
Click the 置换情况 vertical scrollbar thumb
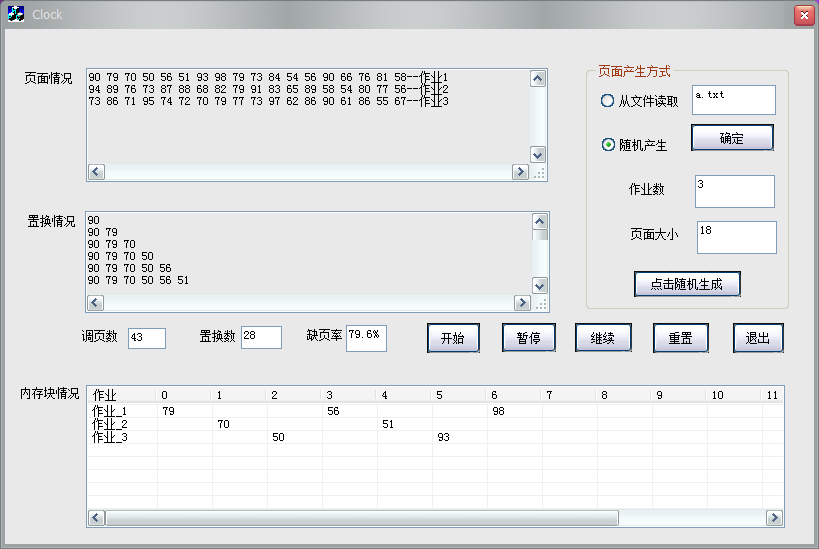pyautogui.click(x=540, y=235)
